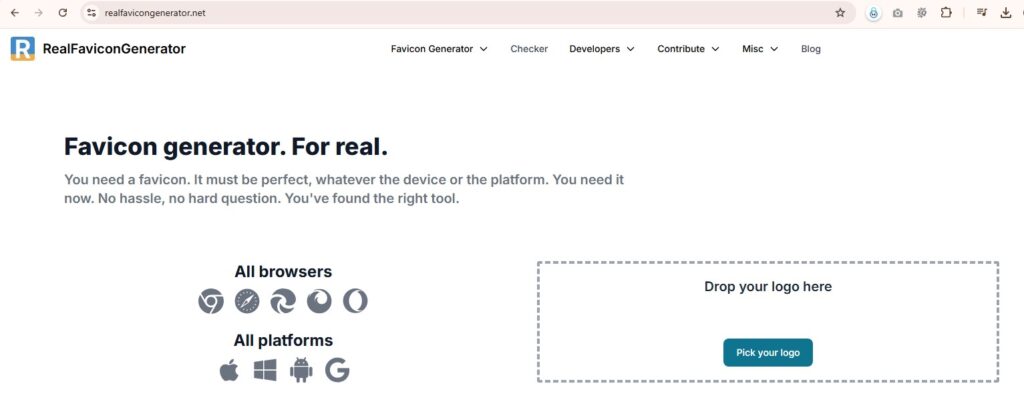This screenshot has width=1024, height=416.
Task: Click the Chrome browser icon
Action: coord(211,301)
